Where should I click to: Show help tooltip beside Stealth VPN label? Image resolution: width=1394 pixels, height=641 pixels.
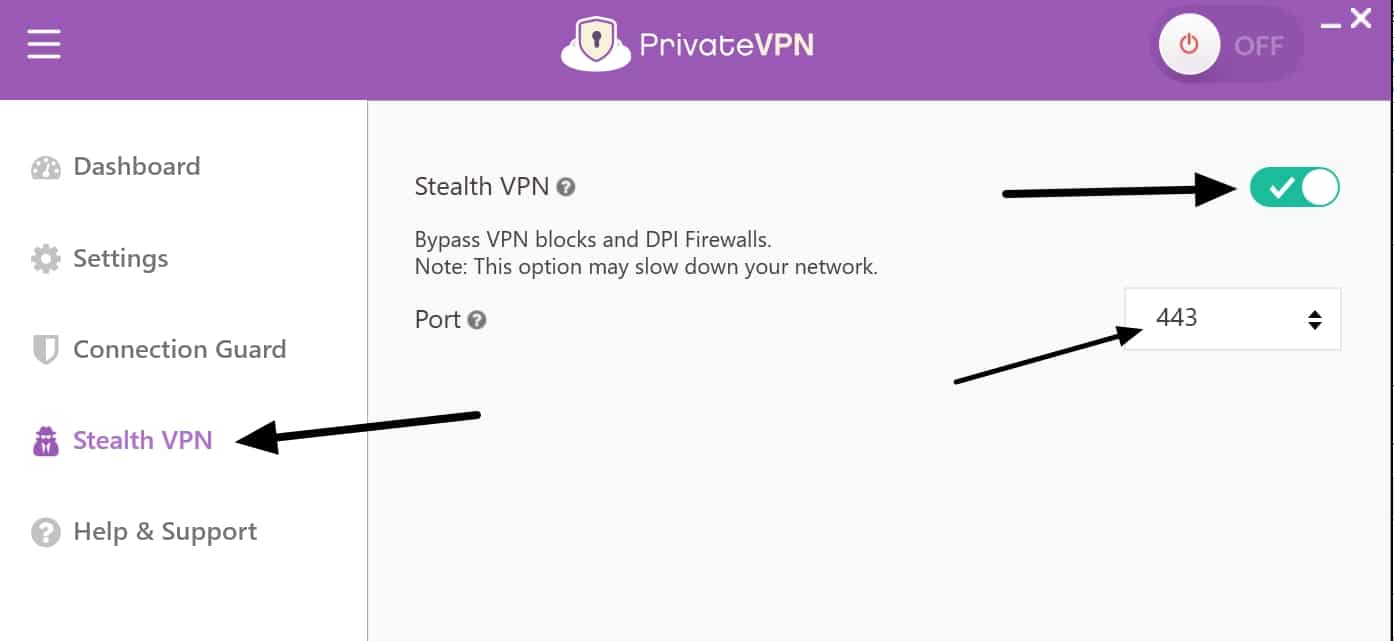(x=566, y=187)
